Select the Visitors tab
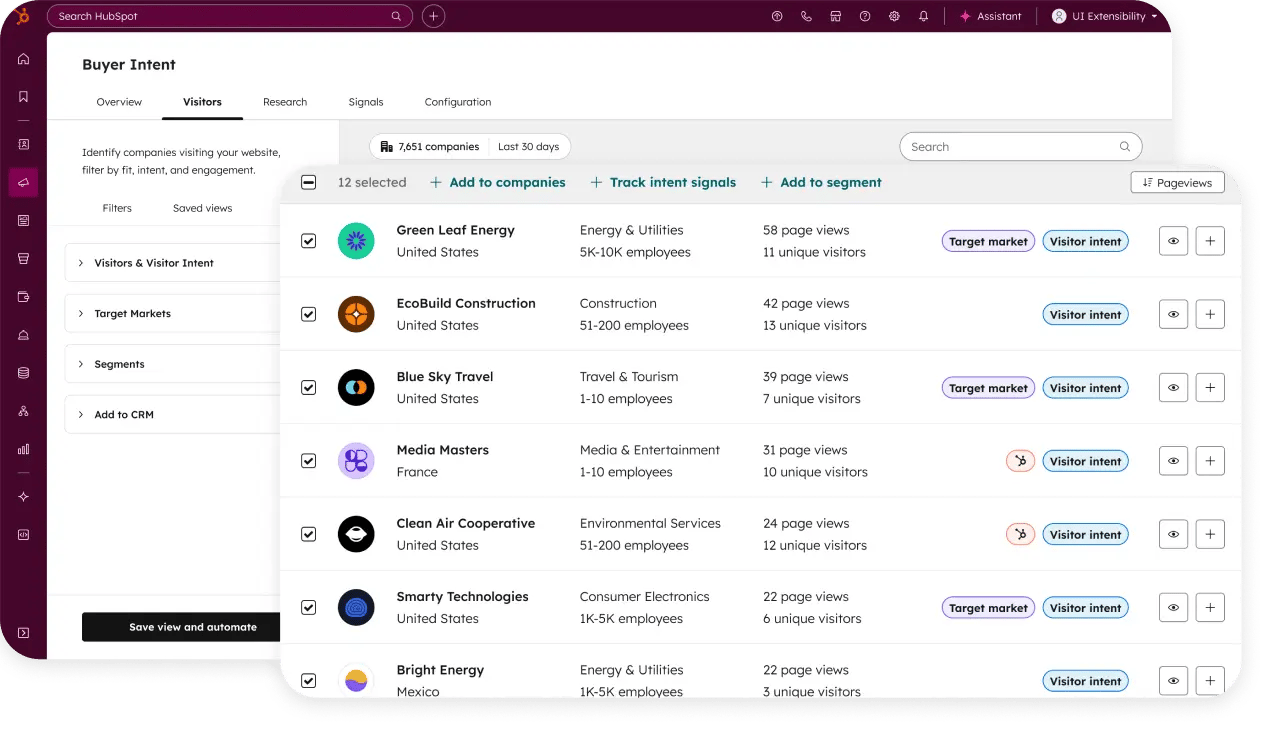The width and height of the screenshot is (1280, 731). coord(202,102)
